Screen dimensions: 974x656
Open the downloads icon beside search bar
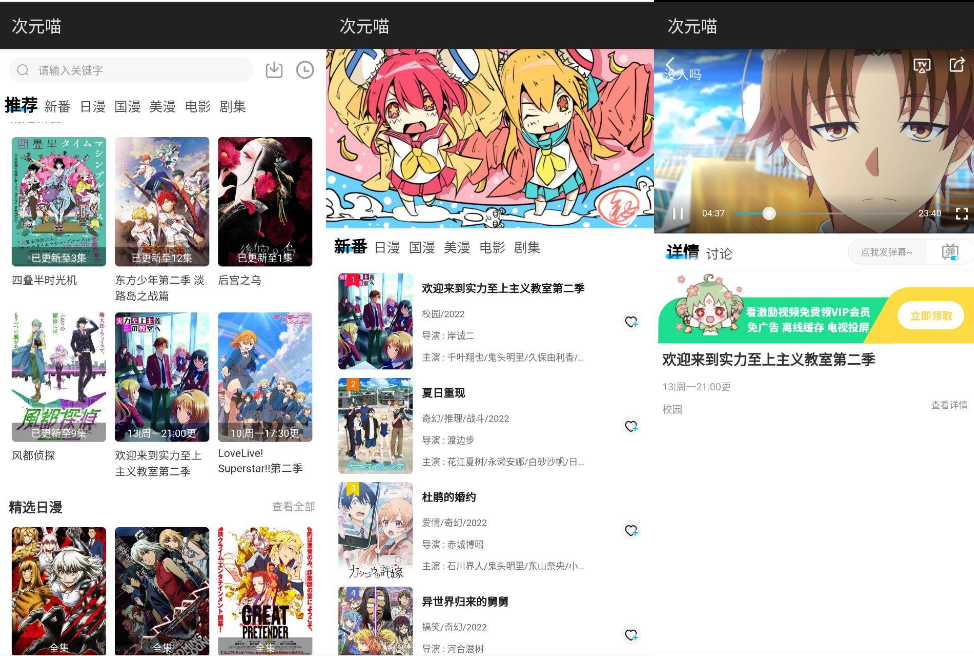click(274, 70)
